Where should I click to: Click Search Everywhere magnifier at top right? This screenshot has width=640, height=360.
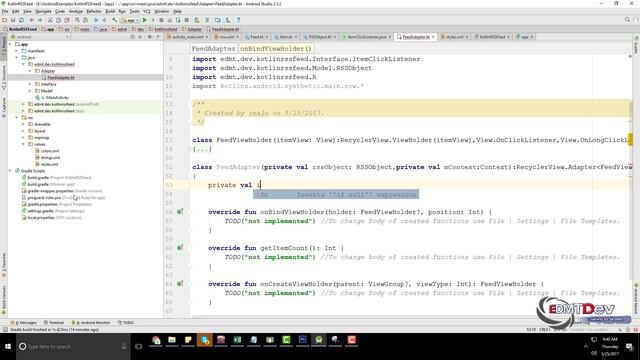[x=627, y=20]
